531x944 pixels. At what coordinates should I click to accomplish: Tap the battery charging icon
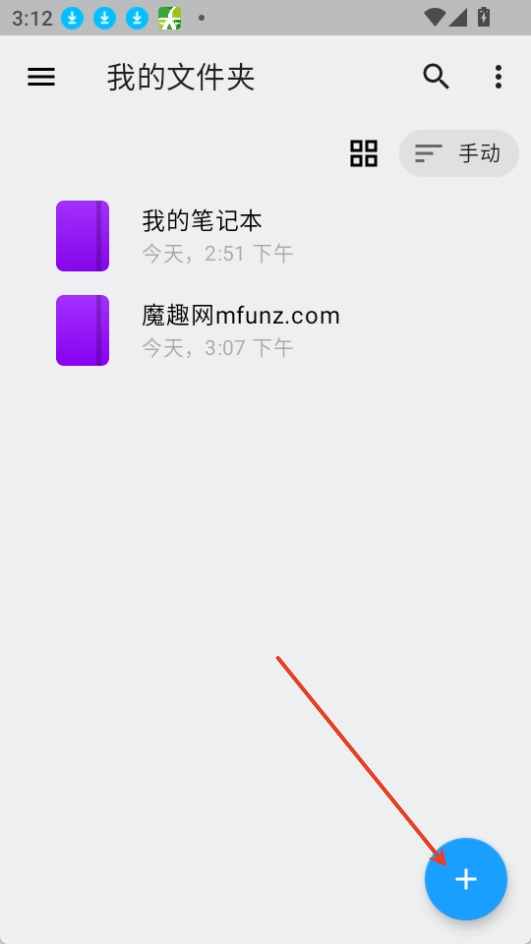pyautogui.click(x=483, y=17)
